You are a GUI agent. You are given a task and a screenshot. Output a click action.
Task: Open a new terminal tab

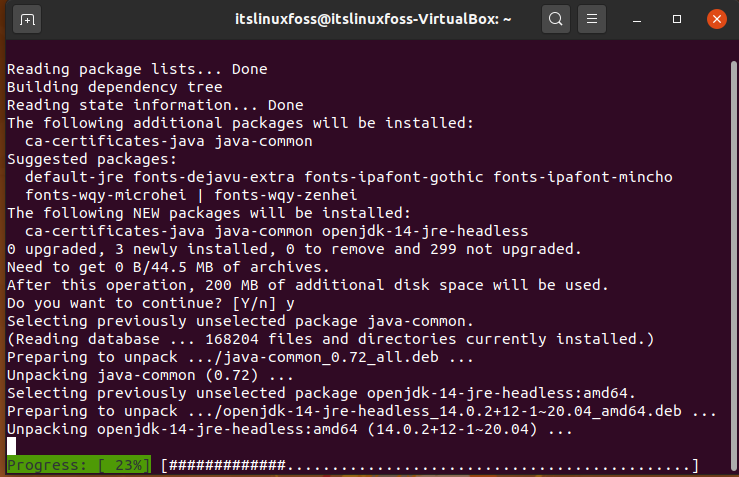click(27, 19)
